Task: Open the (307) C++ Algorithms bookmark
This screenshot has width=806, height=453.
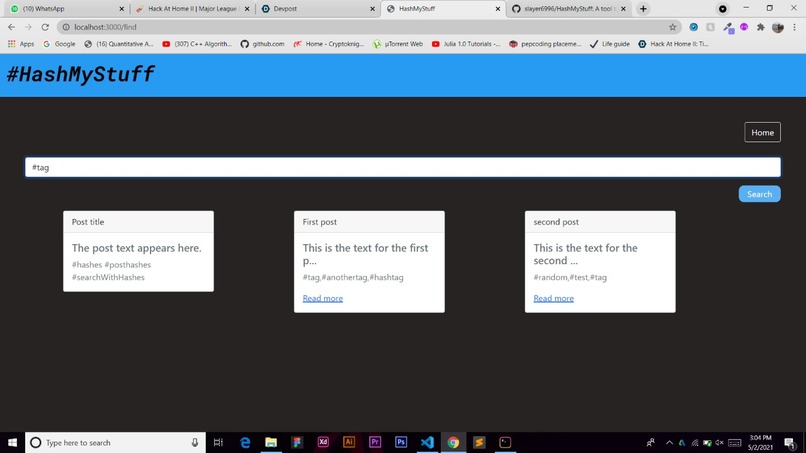Action: pyautogui.click(x=197, y=44)
